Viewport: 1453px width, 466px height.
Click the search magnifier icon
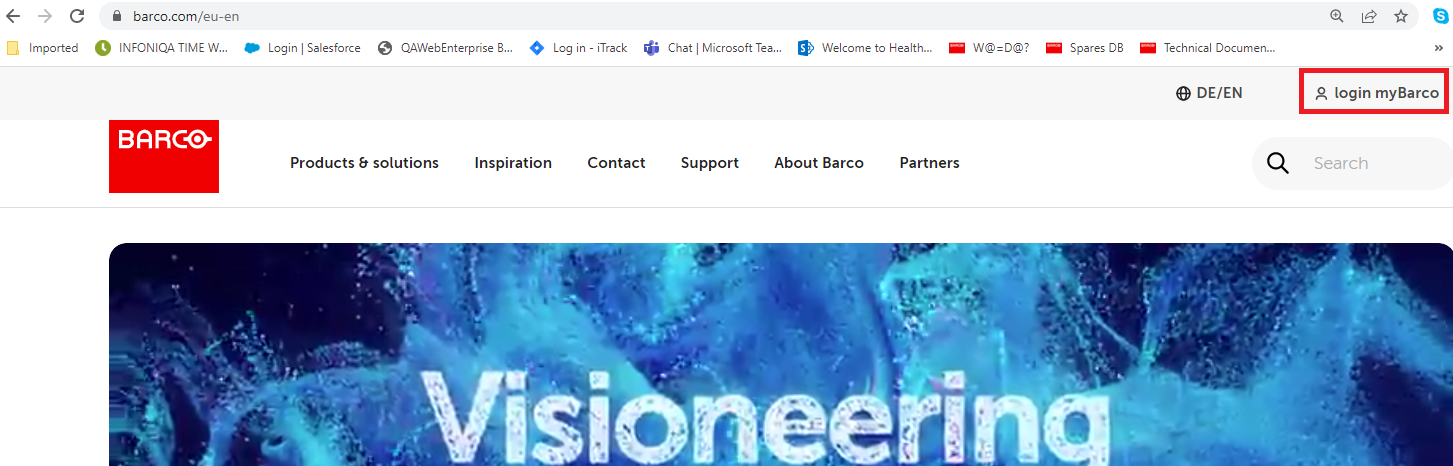(1278, 163)
